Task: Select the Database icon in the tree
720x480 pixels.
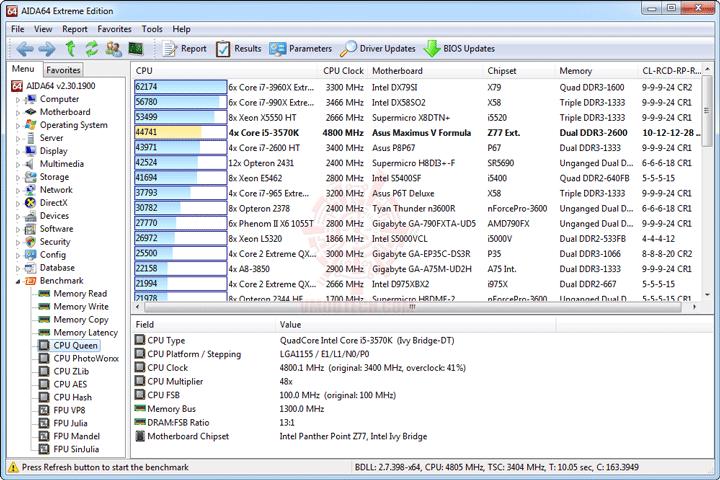Action: tap(30, 267)
